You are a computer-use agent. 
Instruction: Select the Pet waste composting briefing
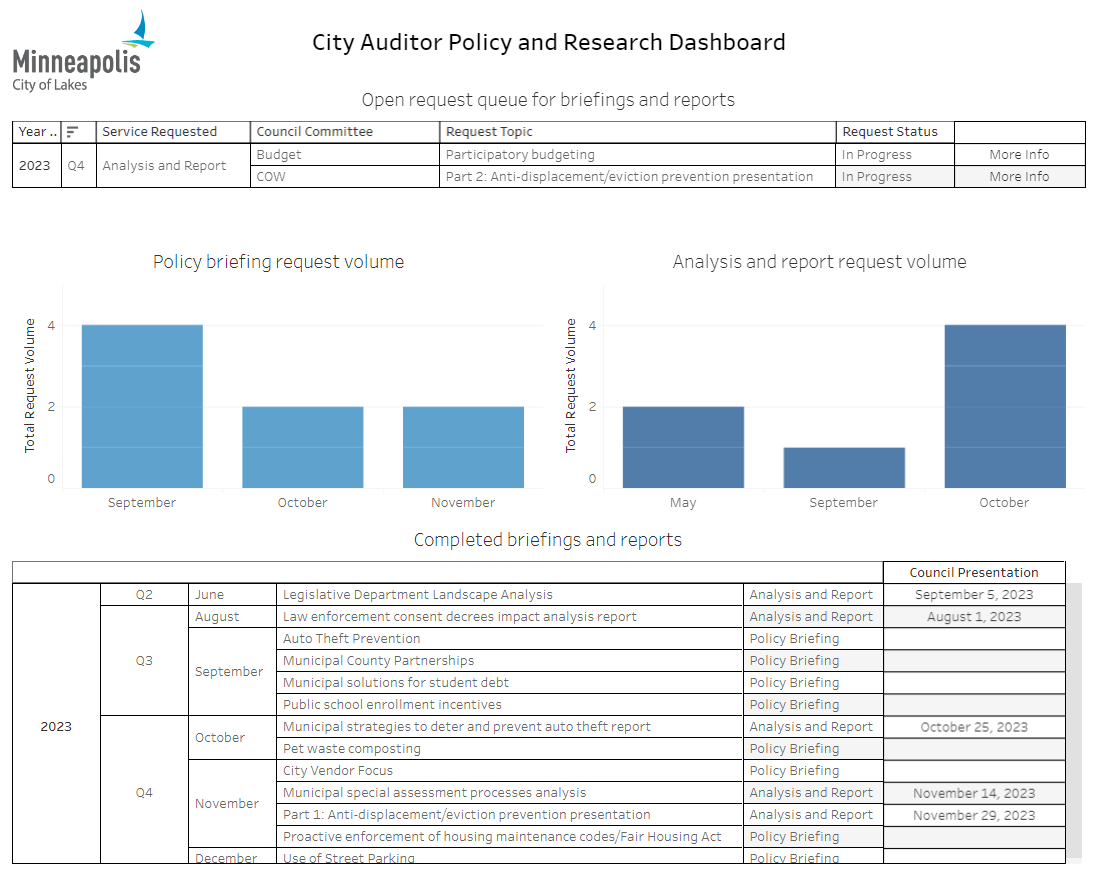[510, 748]
